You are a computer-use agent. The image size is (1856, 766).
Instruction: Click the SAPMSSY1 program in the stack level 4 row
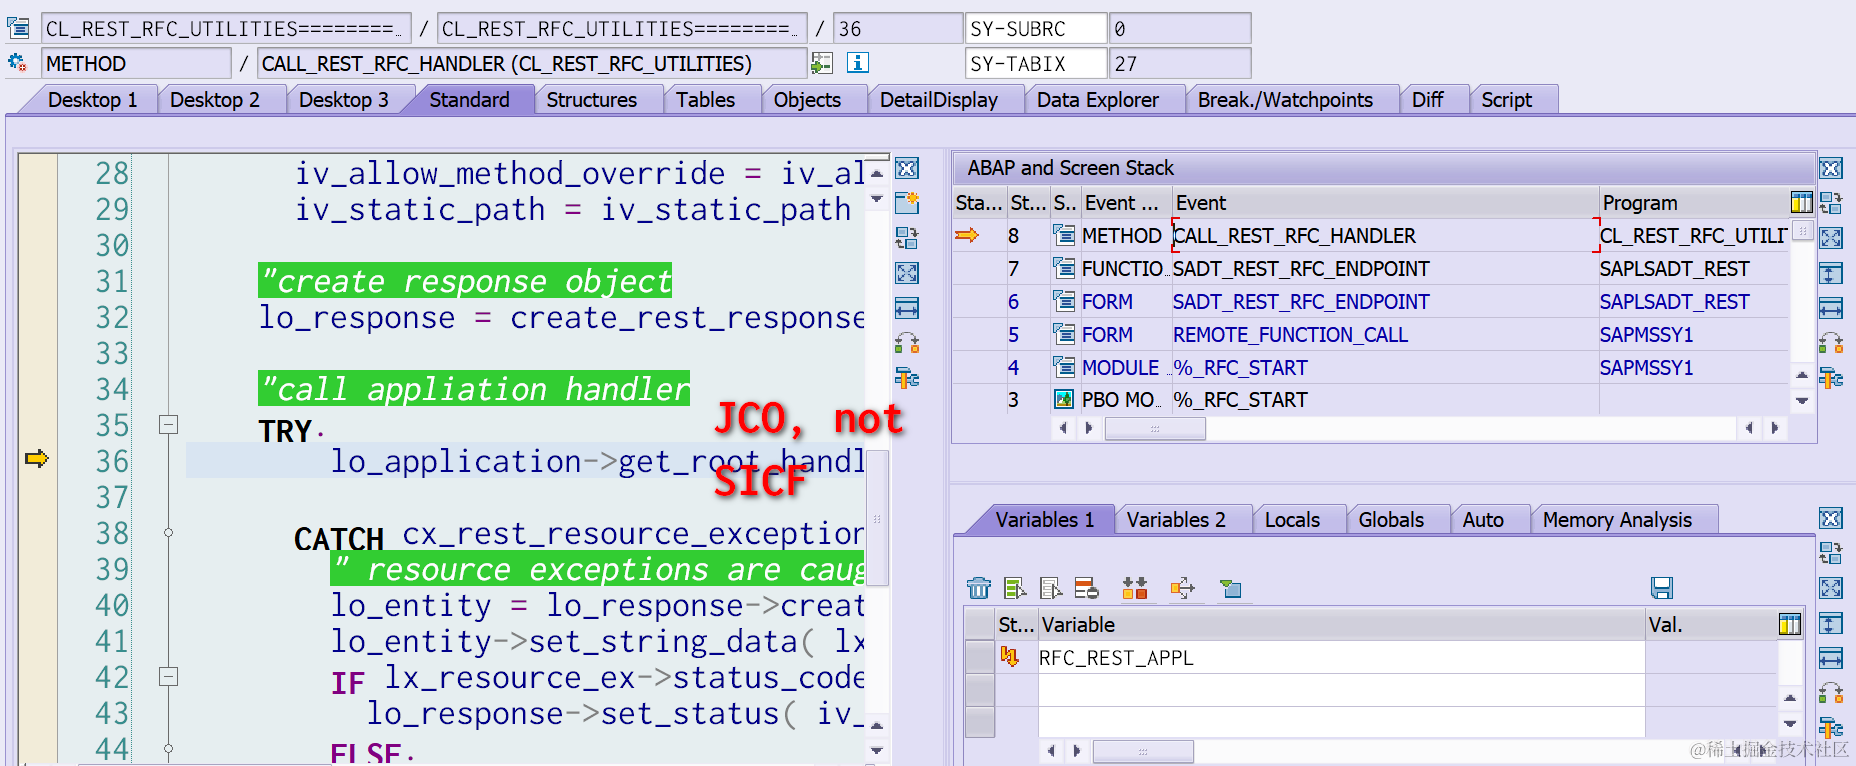click(x=1646, y=368)
